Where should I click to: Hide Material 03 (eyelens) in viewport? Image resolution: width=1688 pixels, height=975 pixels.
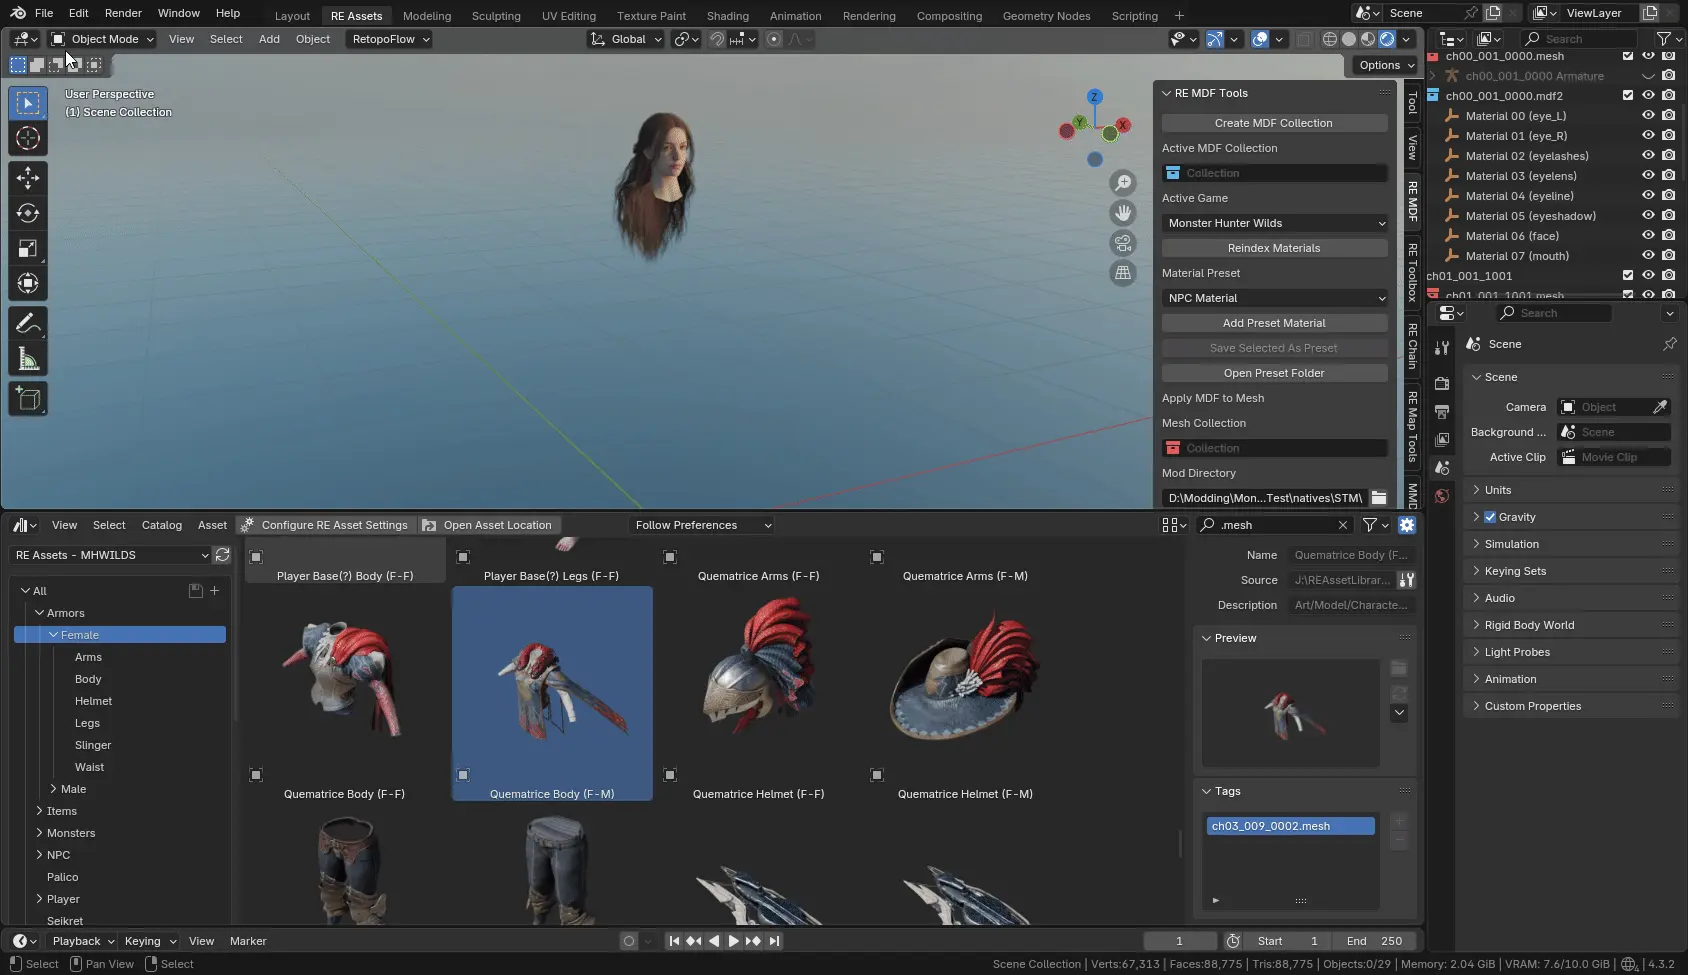pyautogui.click(x=1648, y=176)
